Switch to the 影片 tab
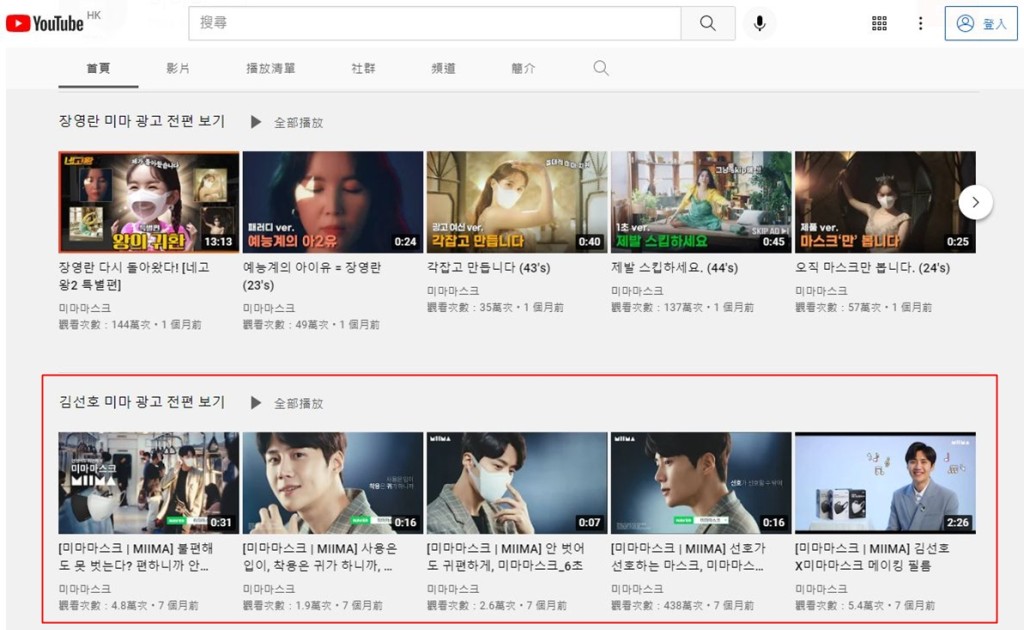 [178, 68]
